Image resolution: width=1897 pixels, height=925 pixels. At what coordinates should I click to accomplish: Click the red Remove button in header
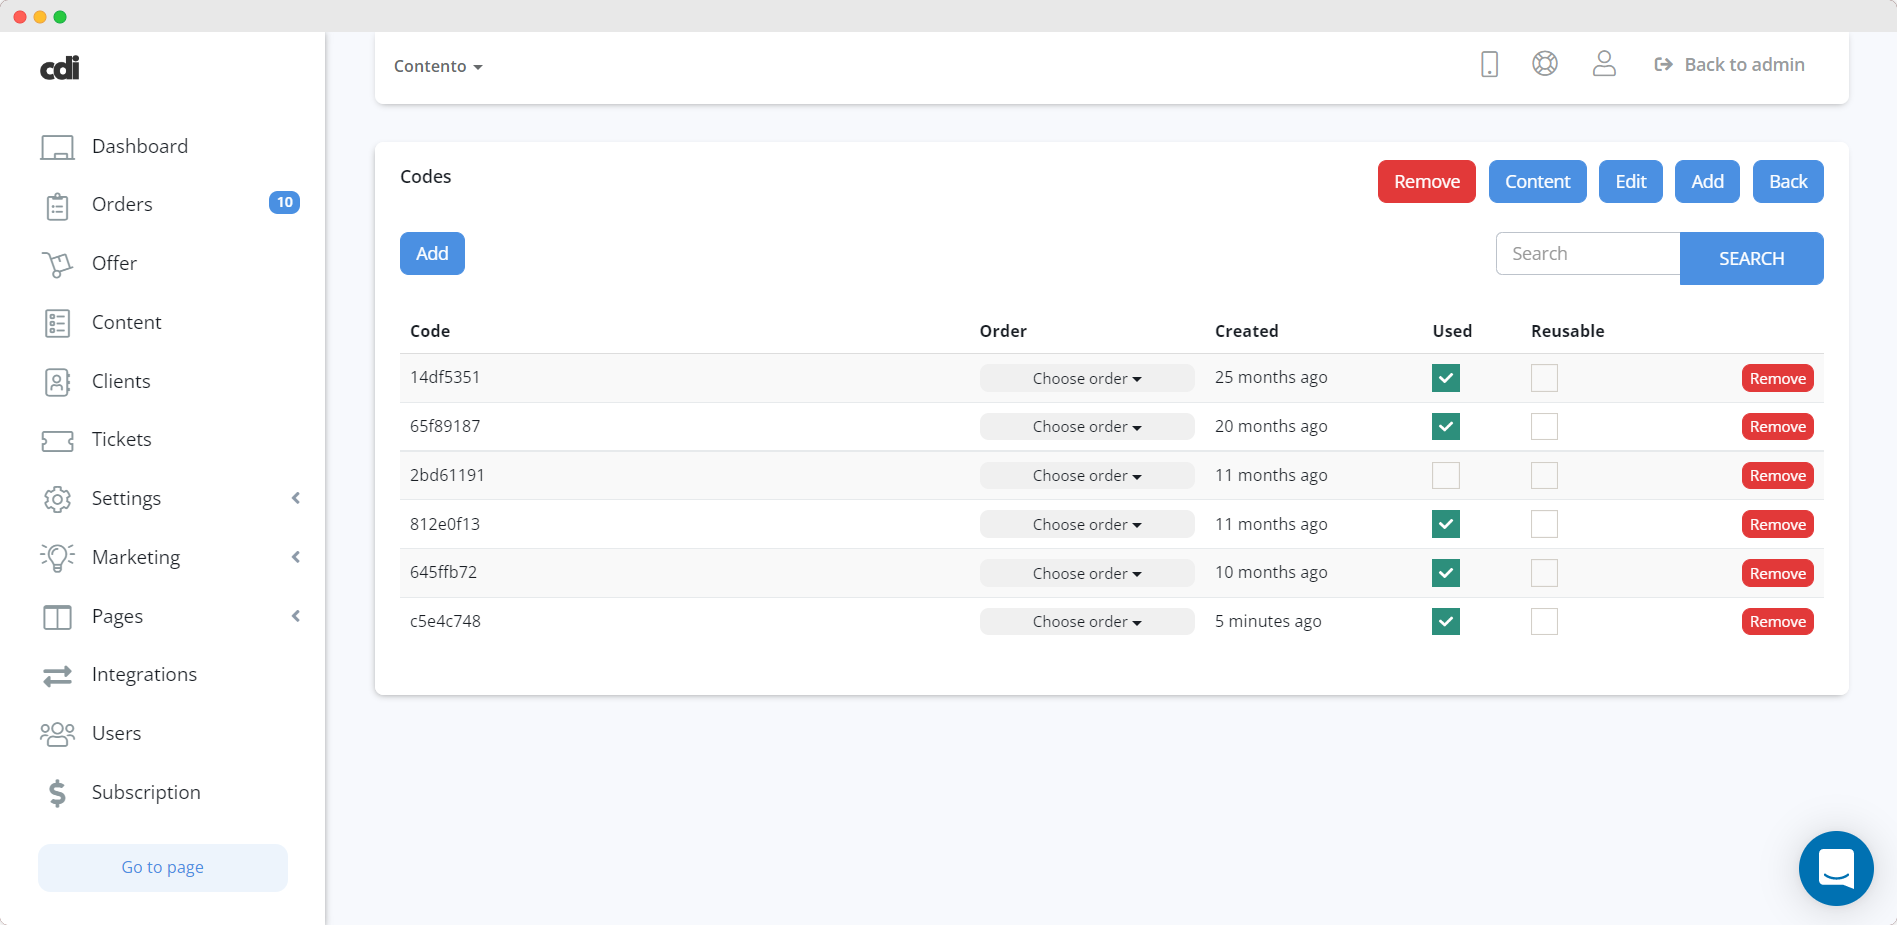click(1427, 182)
